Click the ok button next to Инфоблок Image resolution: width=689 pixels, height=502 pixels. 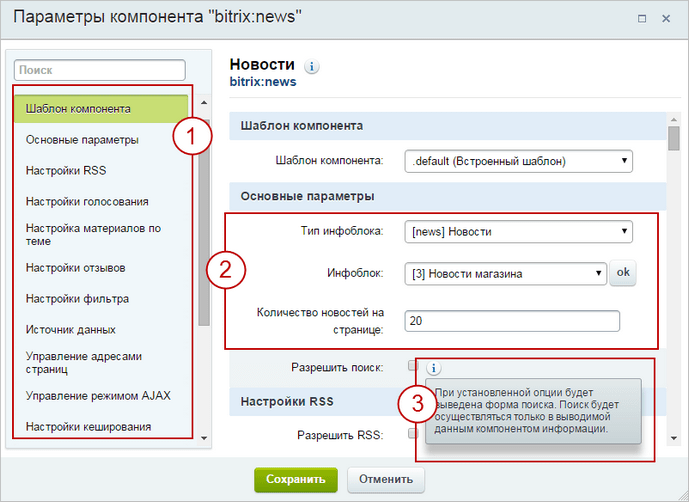(x=623, y=273)
